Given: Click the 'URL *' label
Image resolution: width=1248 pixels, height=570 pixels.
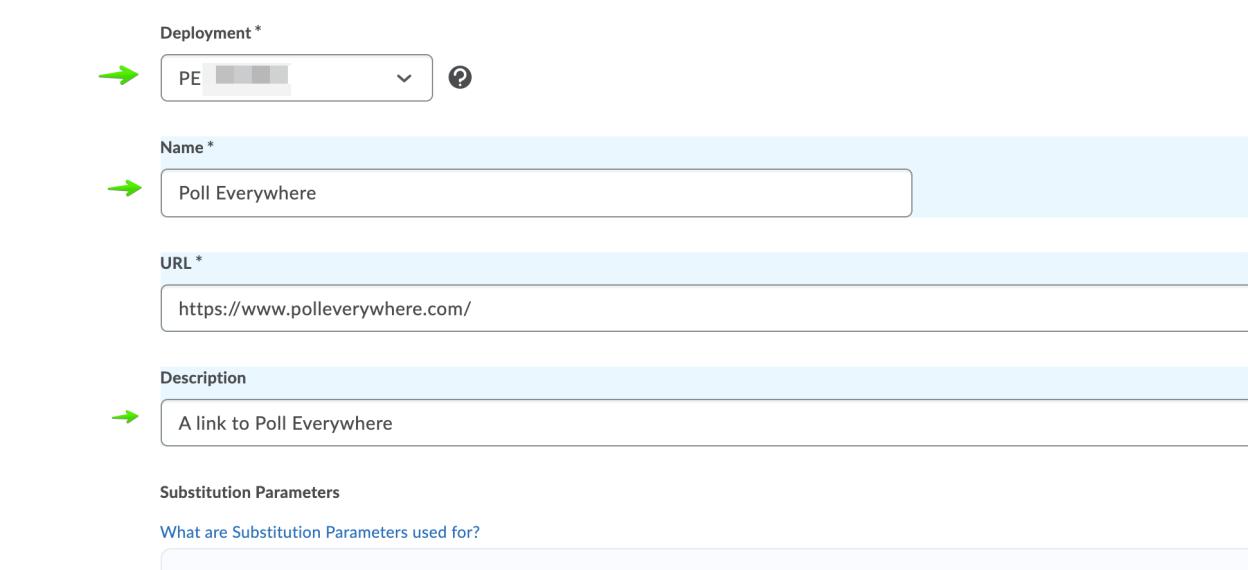Looking at the screenshot, I should (x=182, y=263).
